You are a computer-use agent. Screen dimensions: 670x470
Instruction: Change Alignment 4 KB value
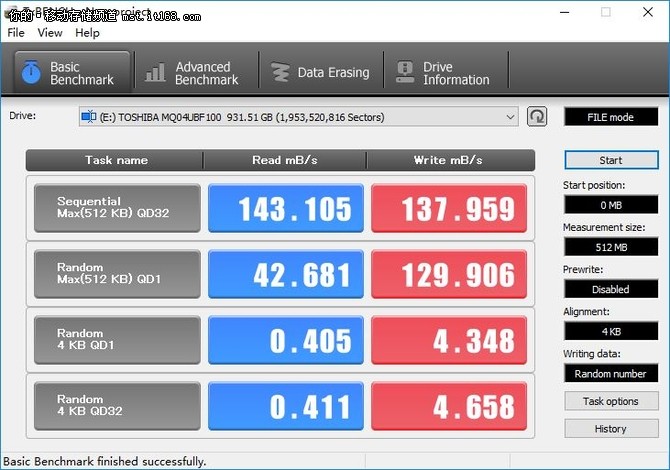611,331
